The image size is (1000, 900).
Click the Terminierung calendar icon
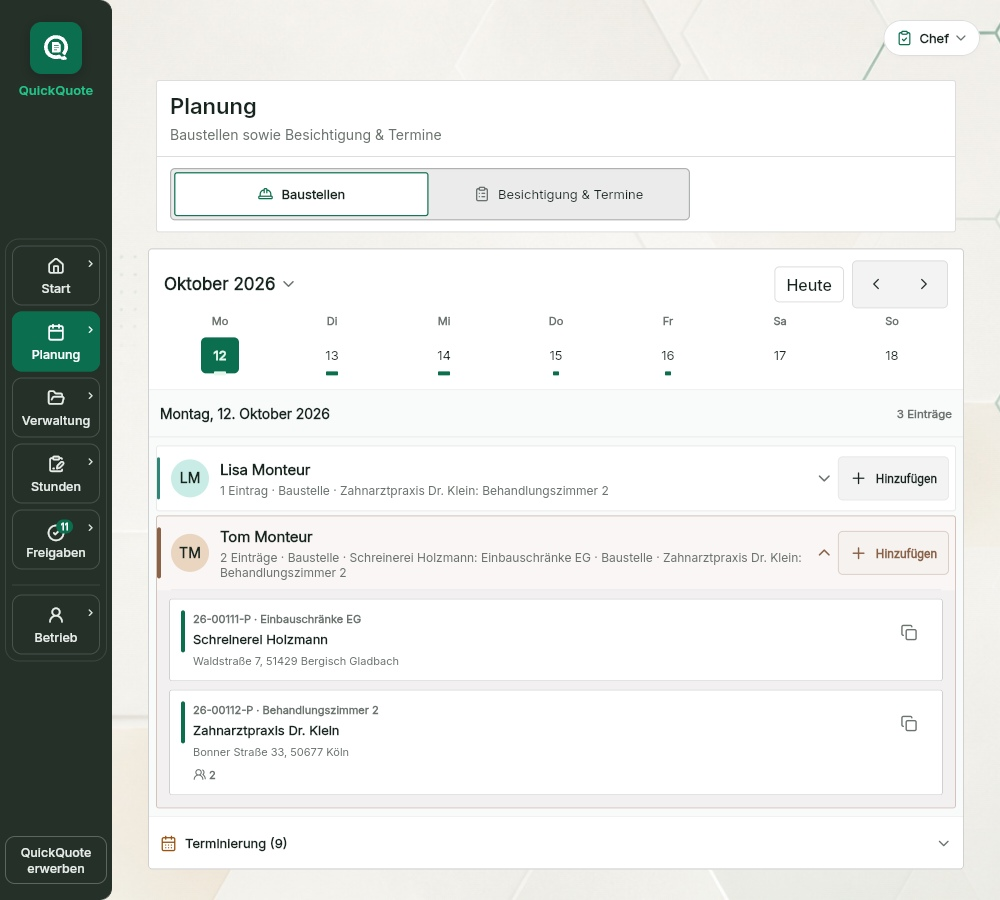(168, 843)
